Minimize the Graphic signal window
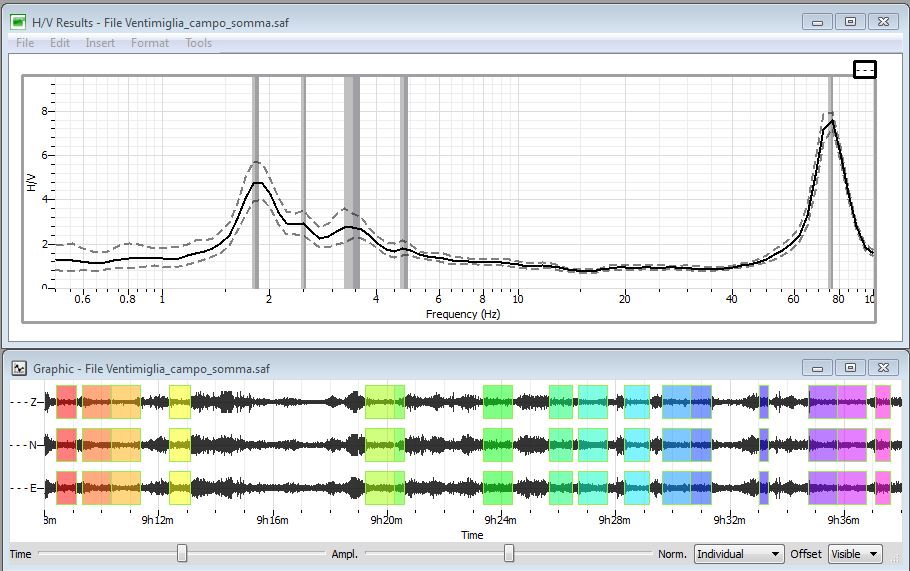Image resolution: width=910 pixels, height=571 pixels. click(818, 368)
